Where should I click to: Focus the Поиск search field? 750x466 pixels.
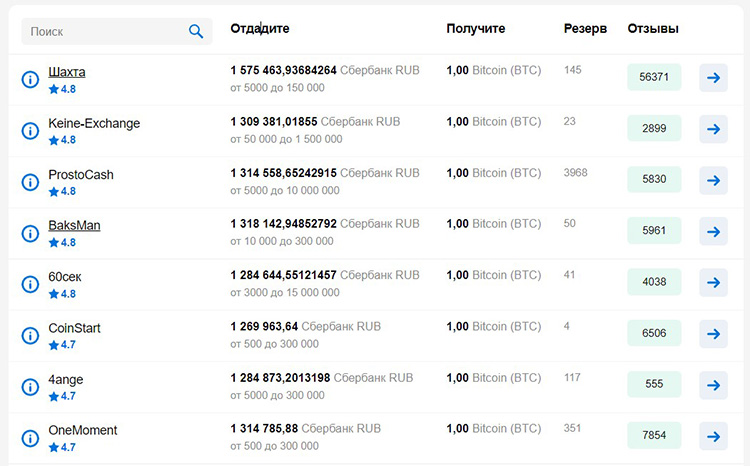[117, 32]
